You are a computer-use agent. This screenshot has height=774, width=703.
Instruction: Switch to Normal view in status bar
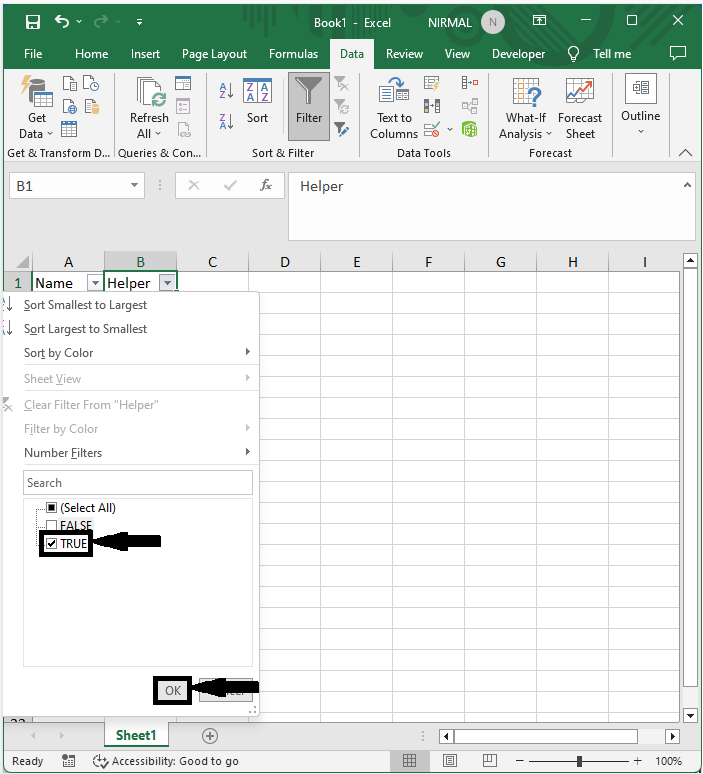[x=409, y=760]
